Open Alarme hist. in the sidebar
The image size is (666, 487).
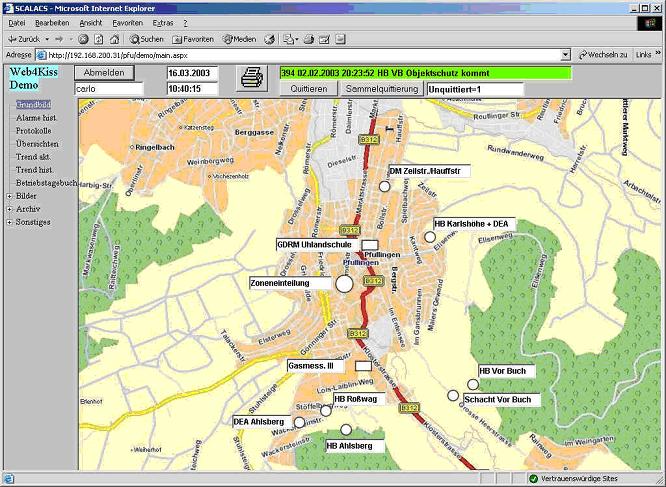pos(36,118)
